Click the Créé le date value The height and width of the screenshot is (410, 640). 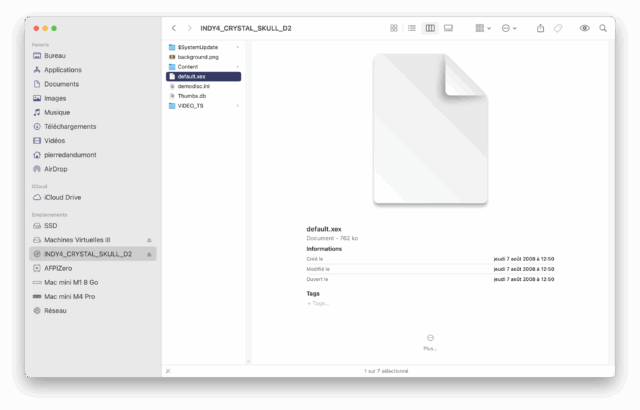[524, 259]
